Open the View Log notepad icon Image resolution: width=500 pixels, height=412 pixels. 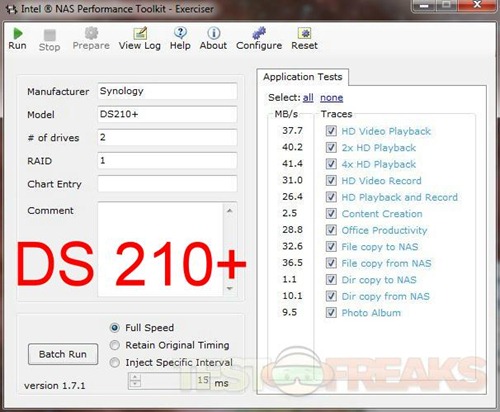coord(140,33)
